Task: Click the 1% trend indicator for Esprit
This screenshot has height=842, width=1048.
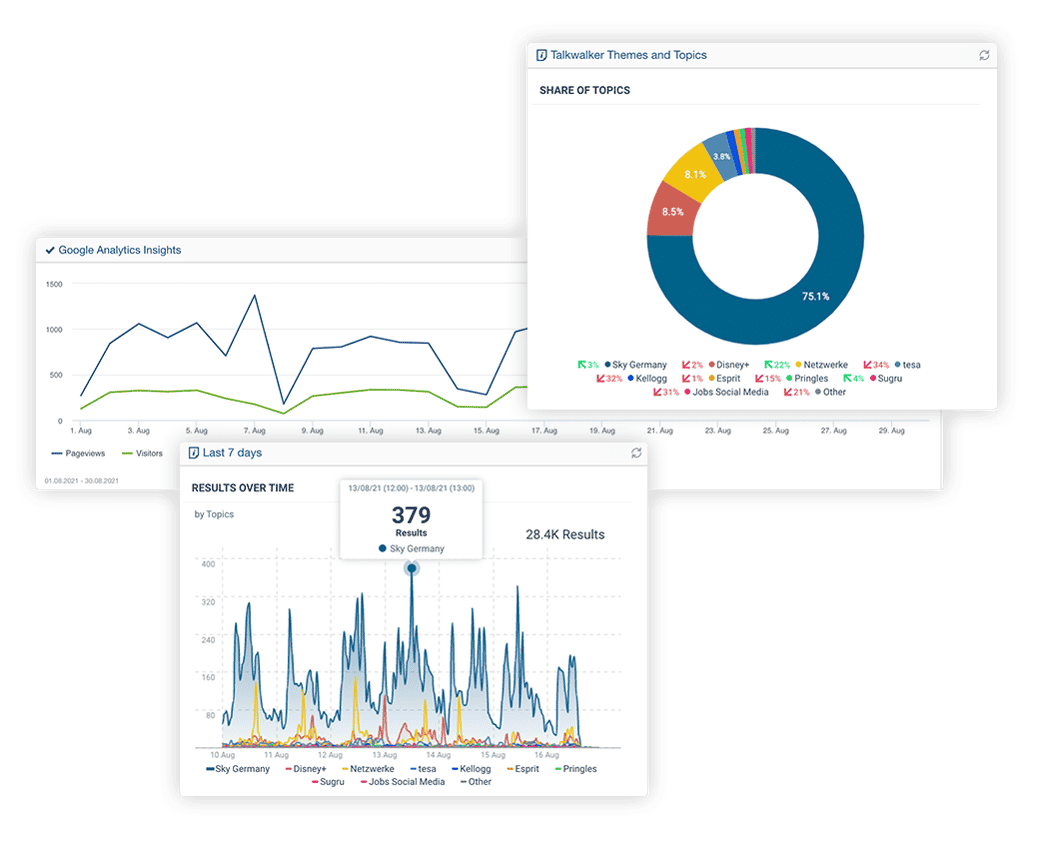Action: click(x=692, y=379)
